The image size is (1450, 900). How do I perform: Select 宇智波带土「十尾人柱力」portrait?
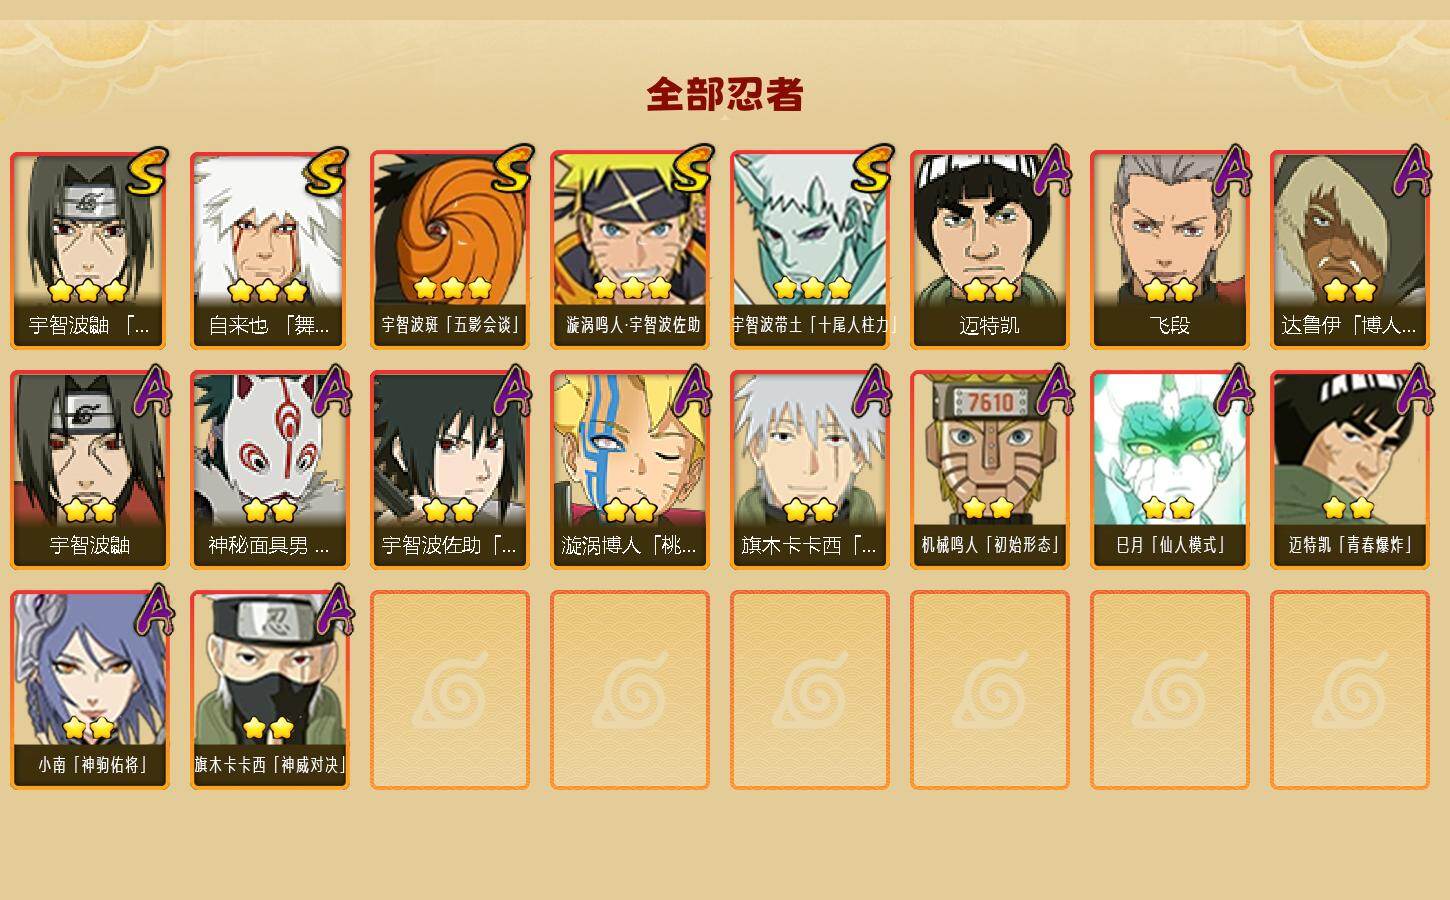pos(810,250)
